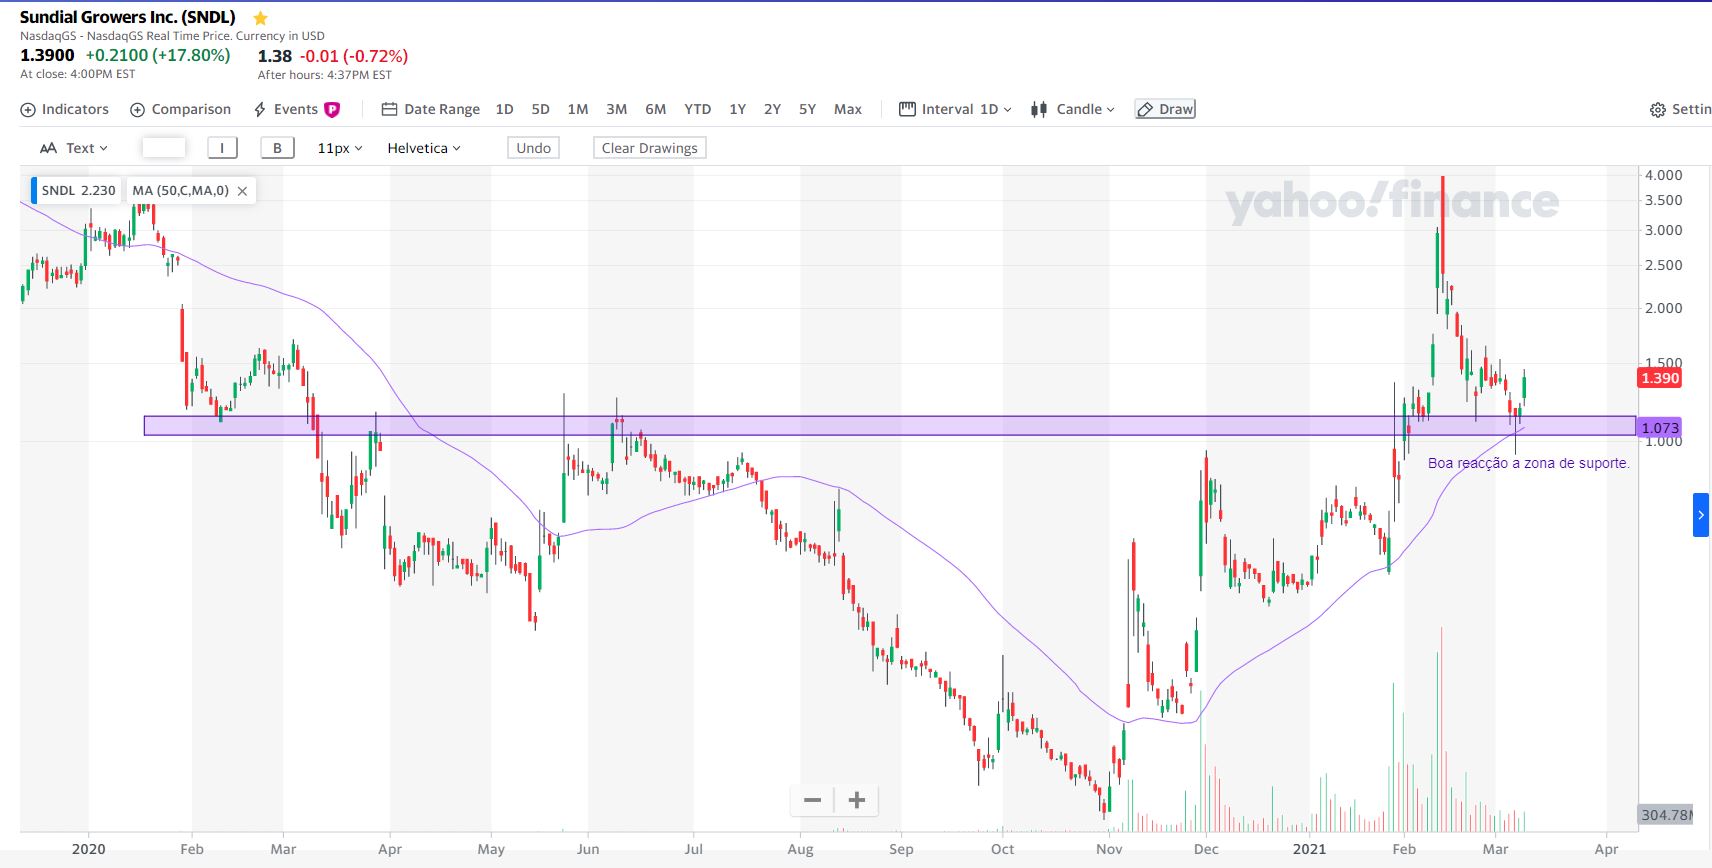Viewport: 1712px width, 868px height.
Task: Switch chart to 1Y range
Action: click(x=738, y=109)
